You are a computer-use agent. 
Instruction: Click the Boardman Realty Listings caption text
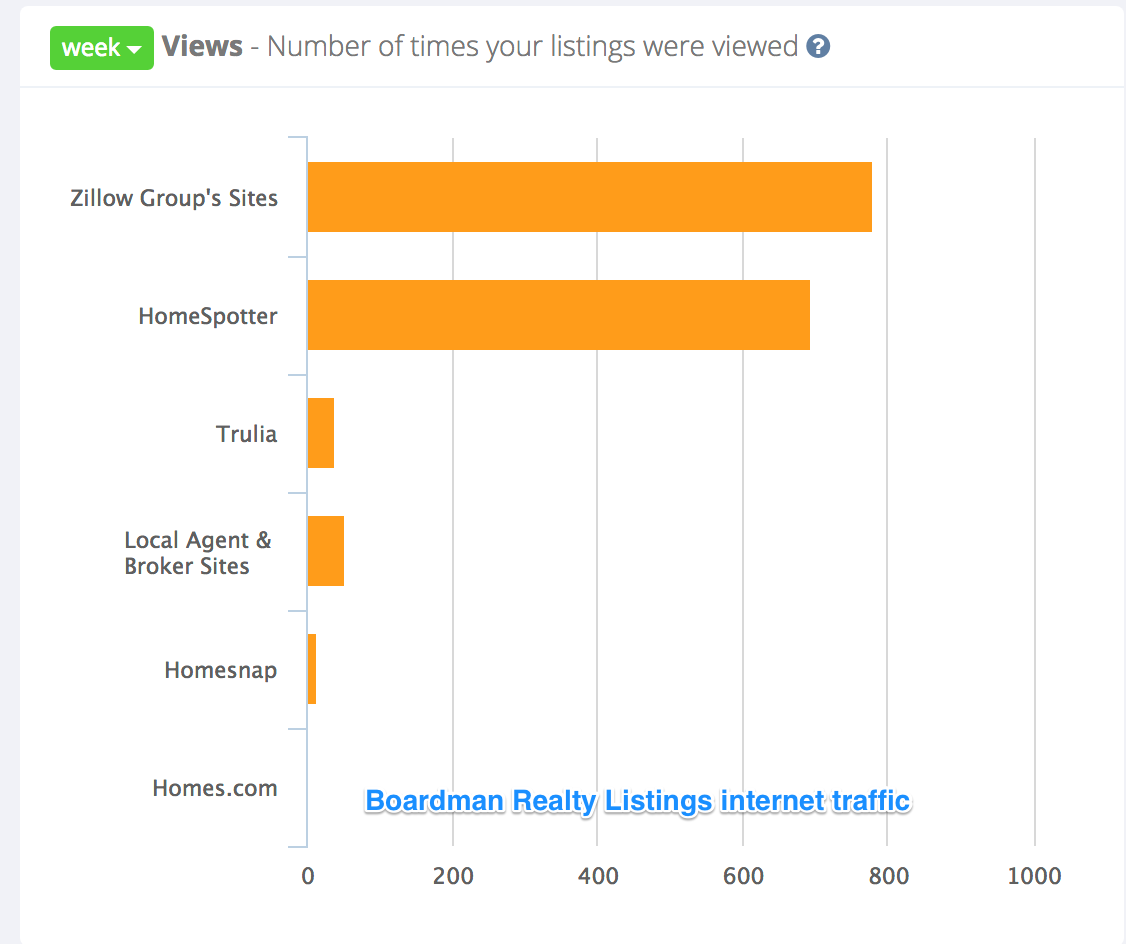click(x=637, y=801)
